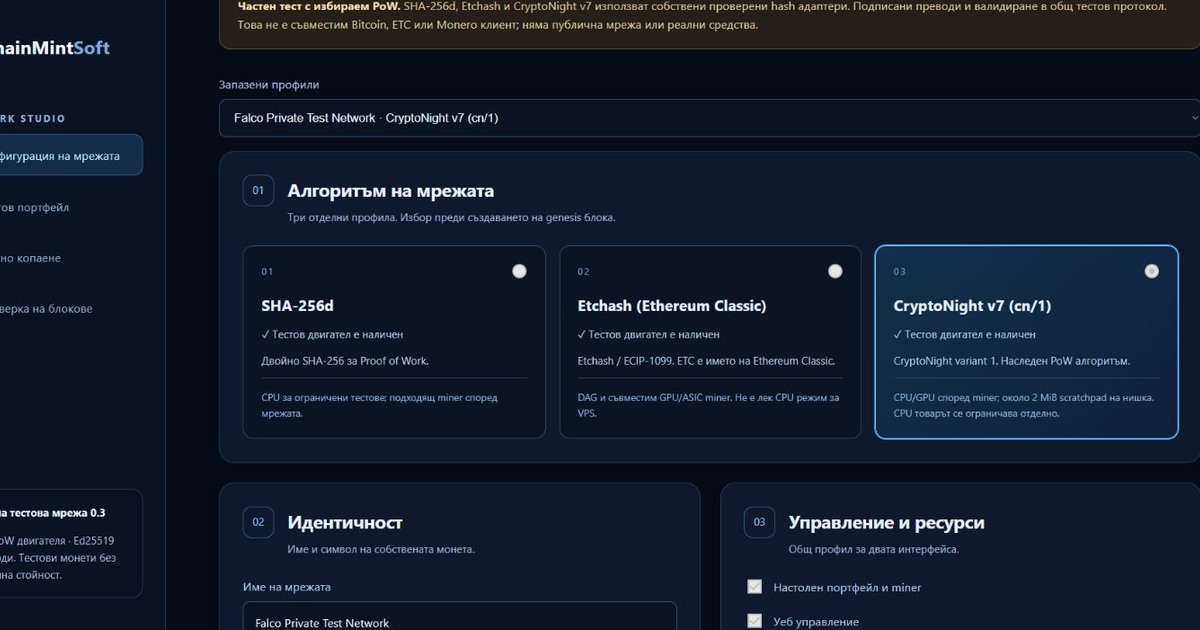The width and height of the screenshot is (1200, 630).
Task: Click the DAG and GPU/ASIC miner note
Action: [708, 405]
